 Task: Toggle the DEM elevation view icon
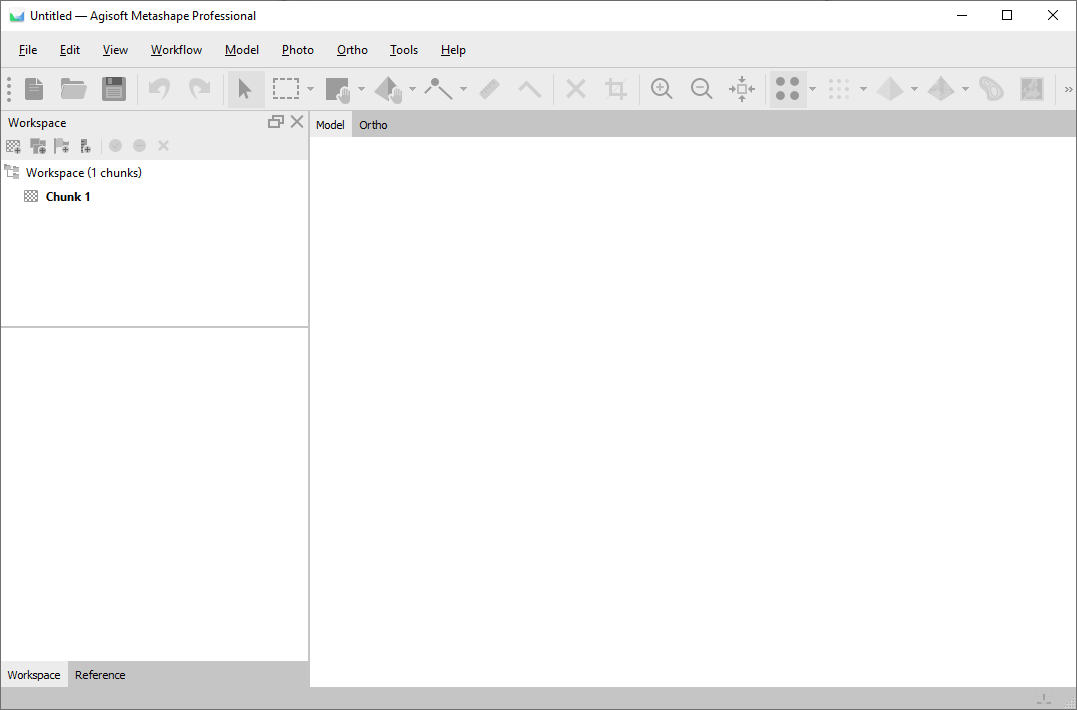click(991, 89)
